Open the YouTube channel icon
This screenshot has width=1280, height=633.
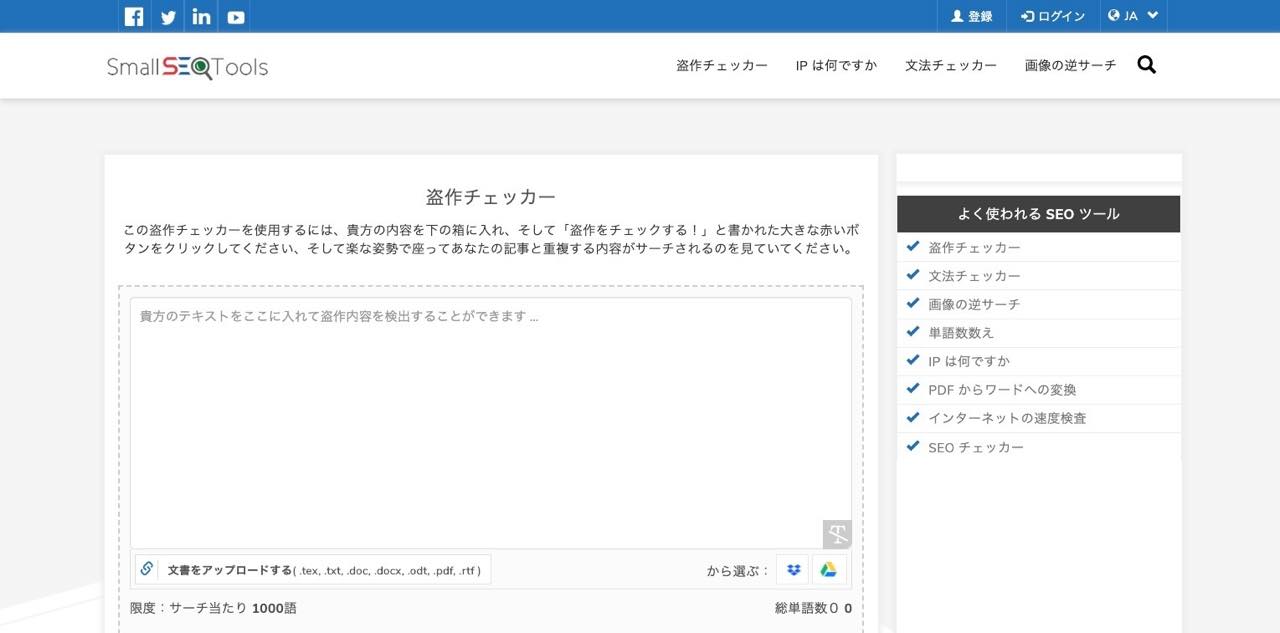[236, 16]
